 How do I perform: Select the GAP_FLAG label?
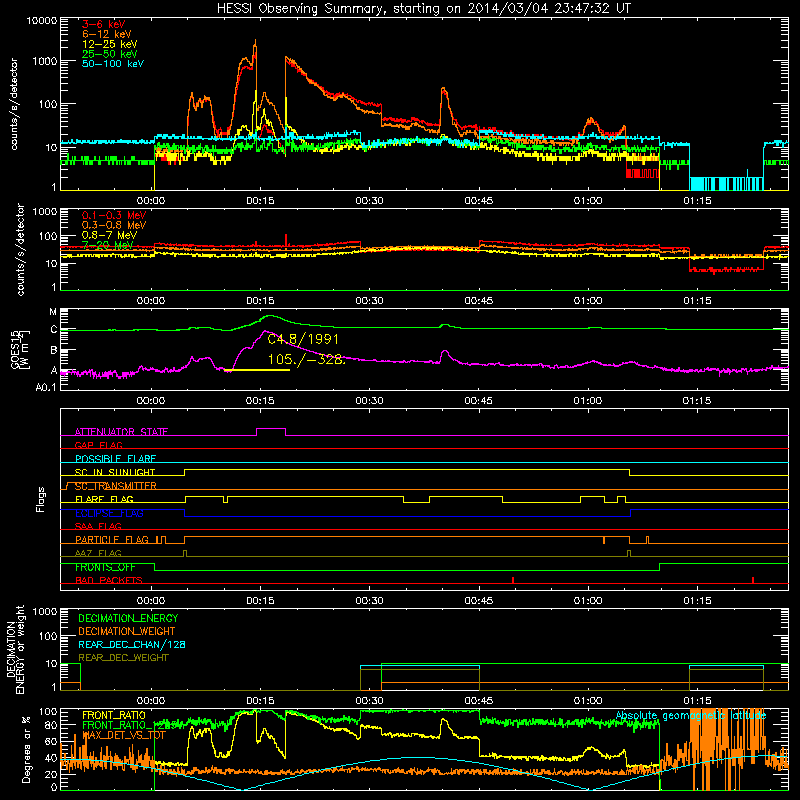pyautogui.click(x=98, y=445)
